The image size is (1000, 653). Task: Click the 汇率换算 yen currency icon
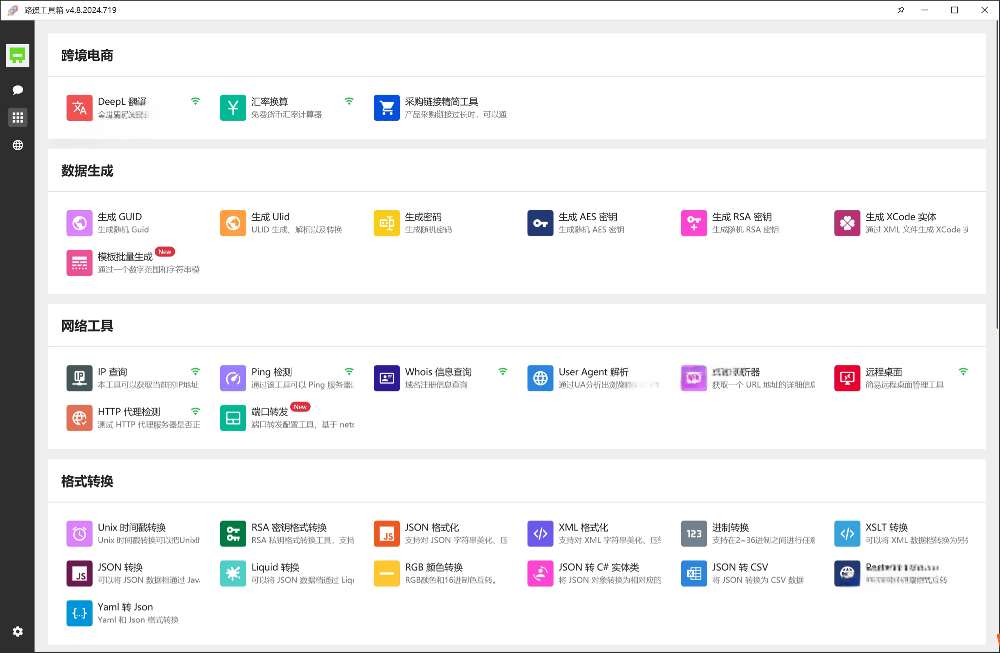(233, 108)
